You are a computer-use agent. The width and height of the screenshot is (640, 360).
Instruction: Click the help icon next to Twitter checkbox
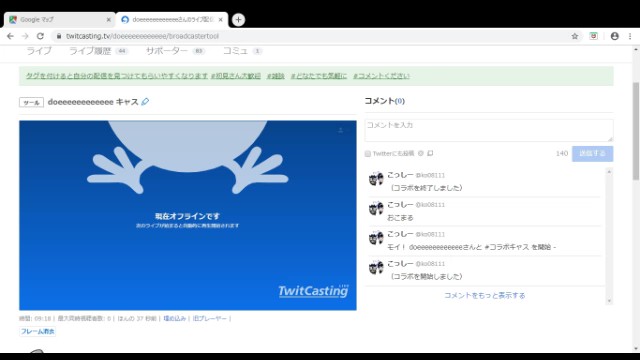[x=420, y=153]
